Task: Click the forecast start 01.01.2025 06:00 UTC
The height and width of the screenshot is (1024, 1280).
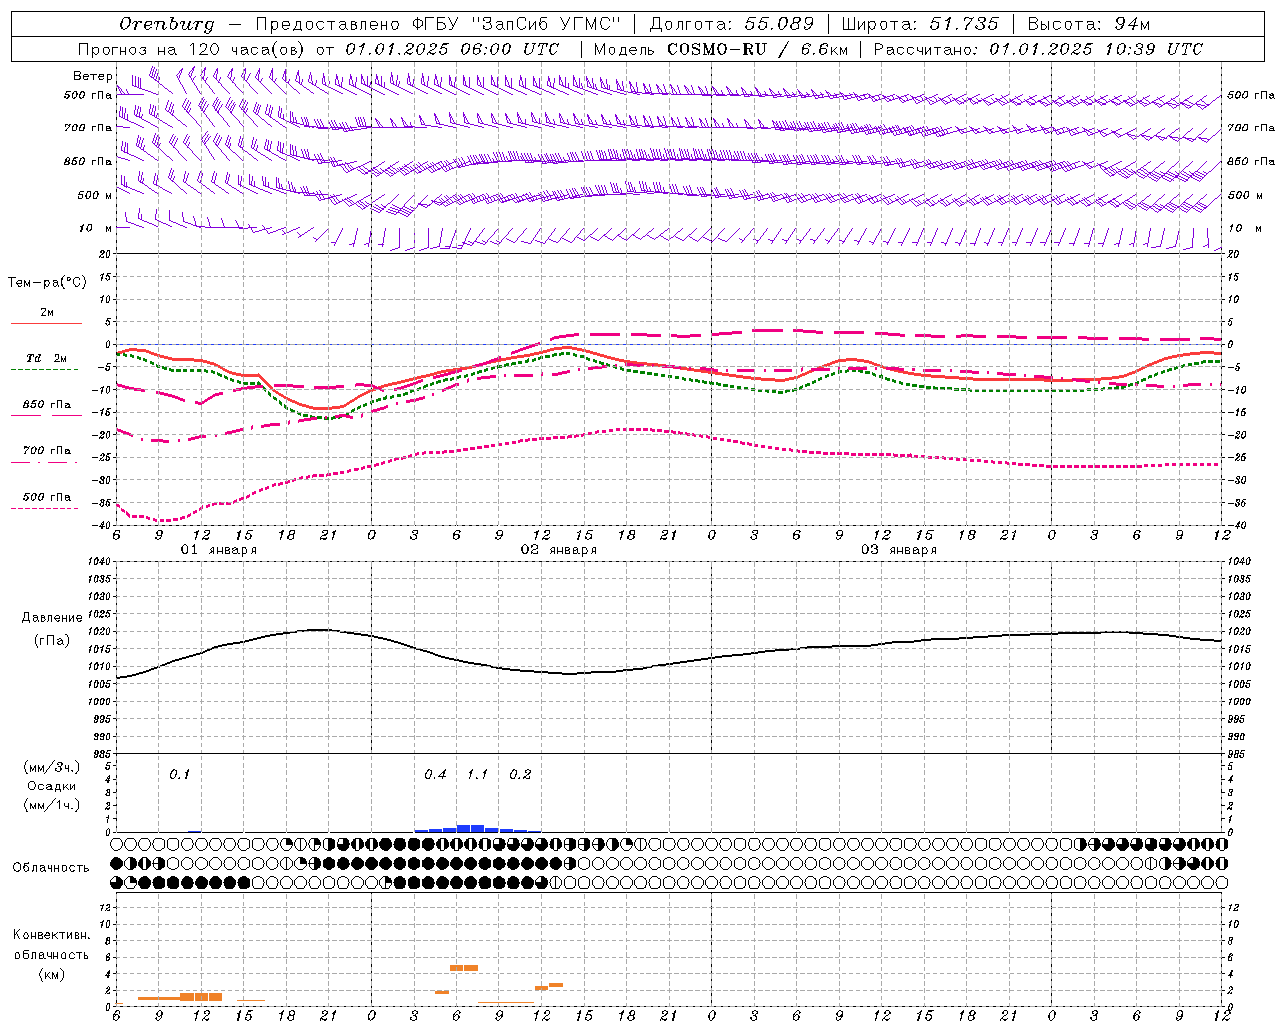Action: click(x=452, y=49)
